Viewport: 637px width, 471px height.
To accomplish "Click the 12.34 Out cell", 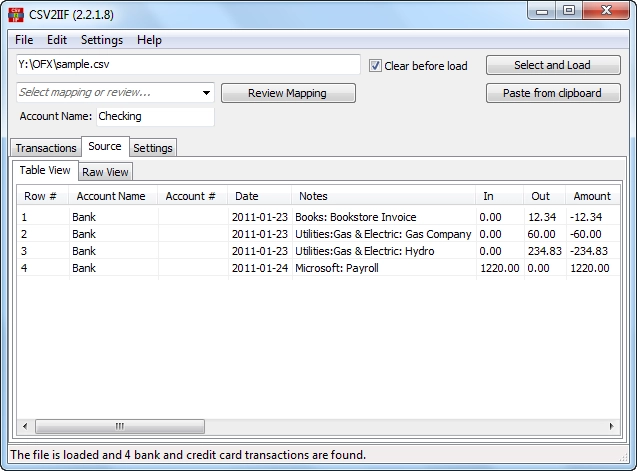I will [545, 217].
